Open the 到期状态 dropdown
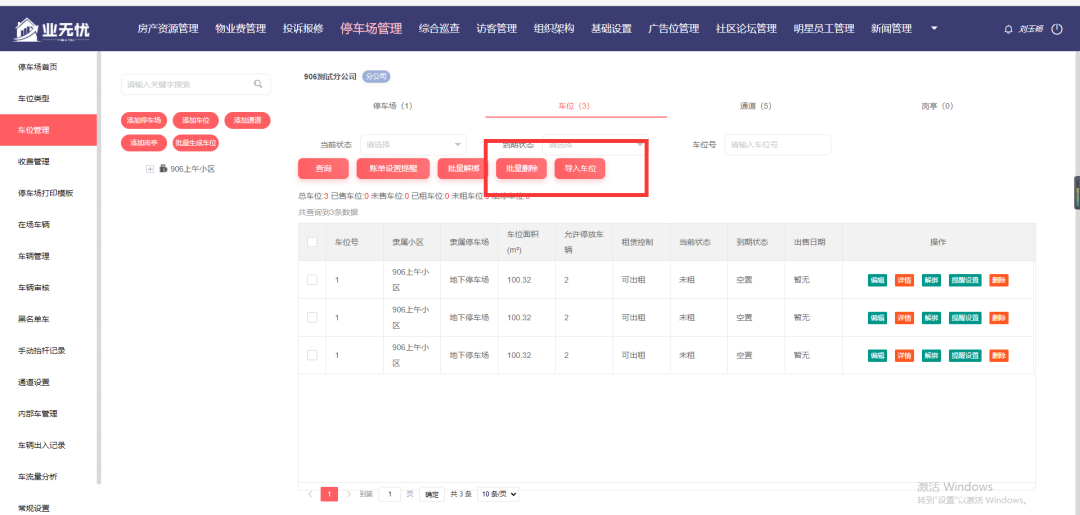Viewport: 1080px width, 515px height. pyautogui.click(x=594, y=145)
